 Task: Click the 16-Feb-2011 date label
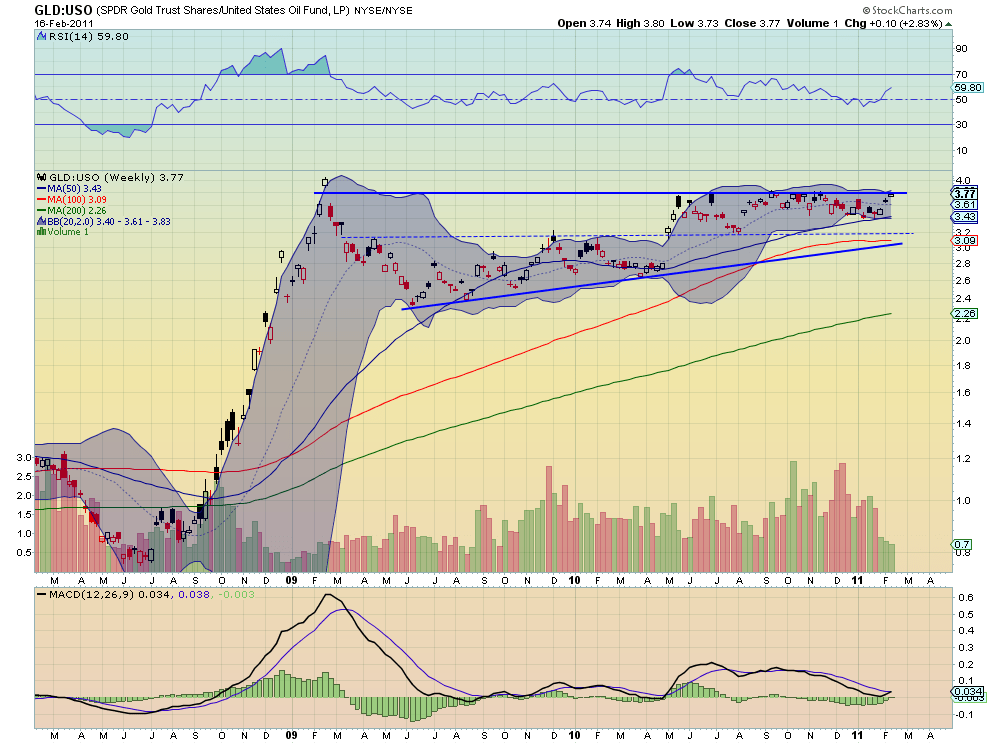tap(64, 23)
